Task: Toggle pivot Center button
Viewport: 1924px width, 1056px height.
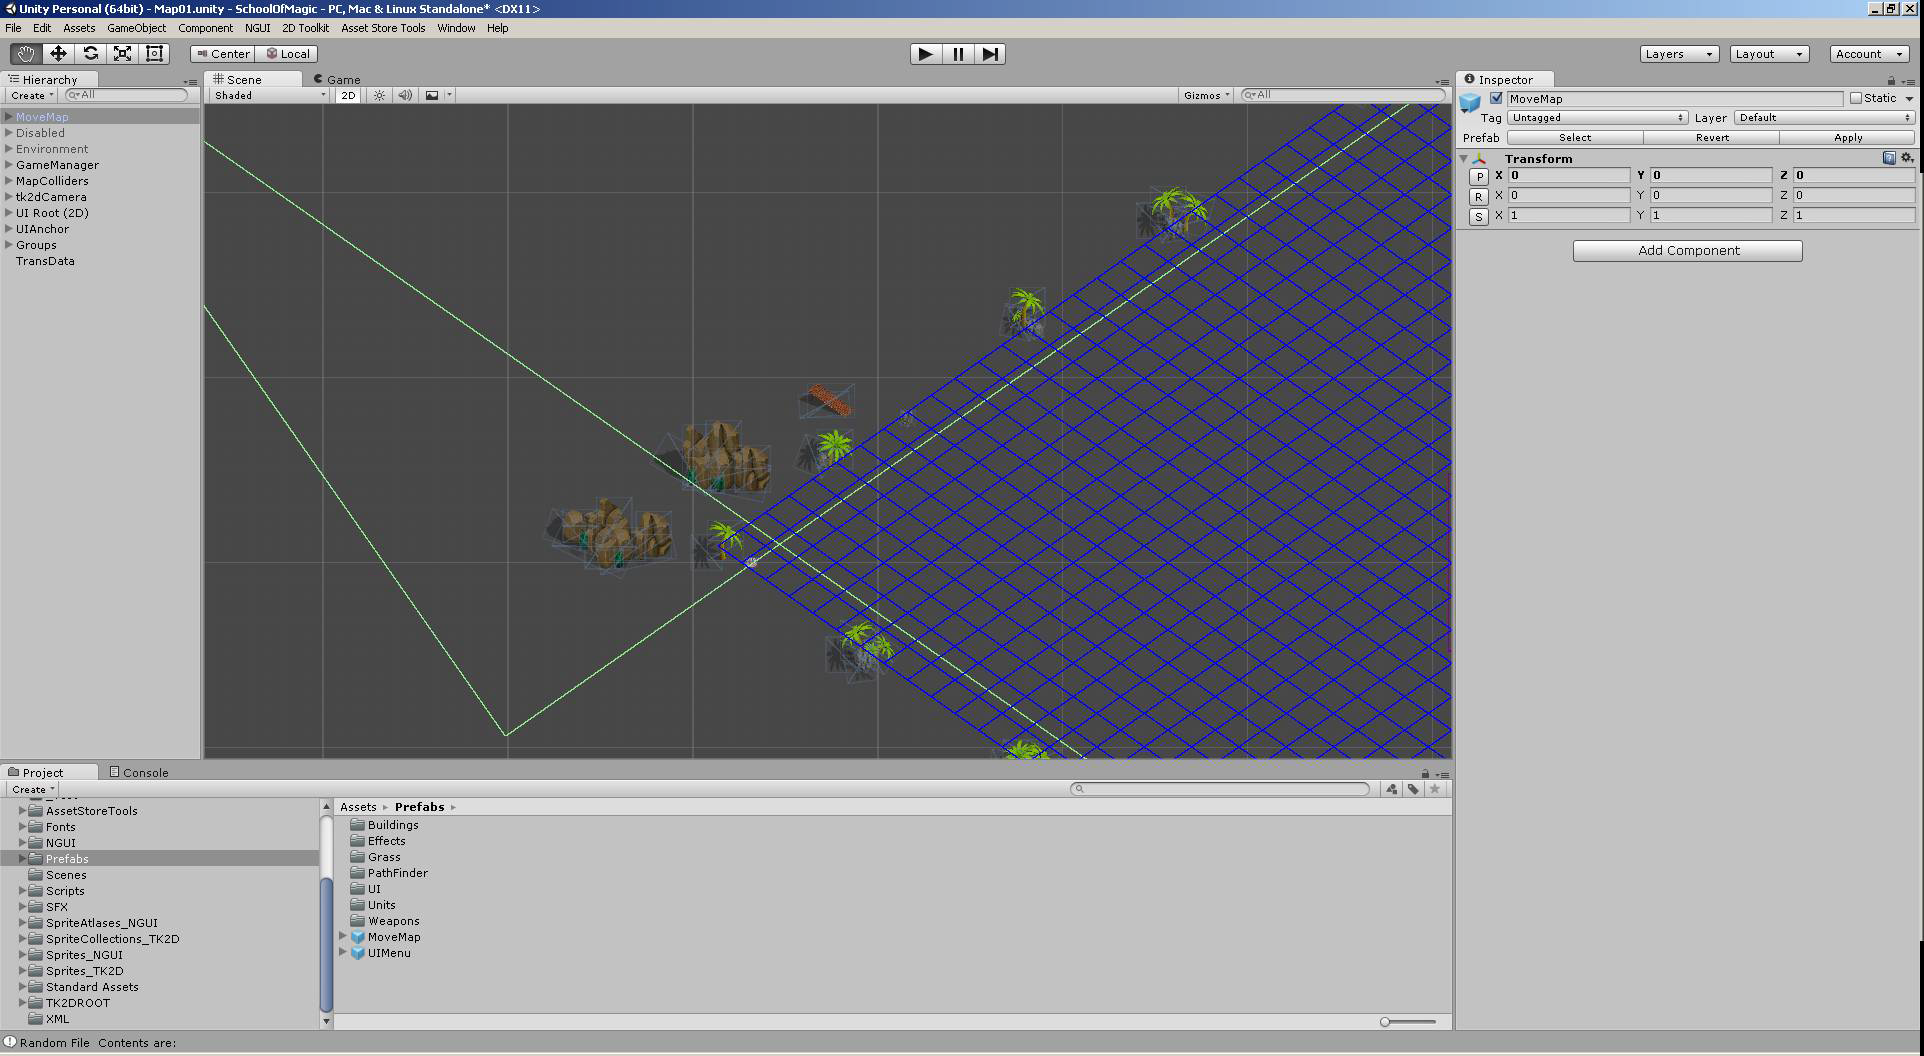Action: [223, 54]
